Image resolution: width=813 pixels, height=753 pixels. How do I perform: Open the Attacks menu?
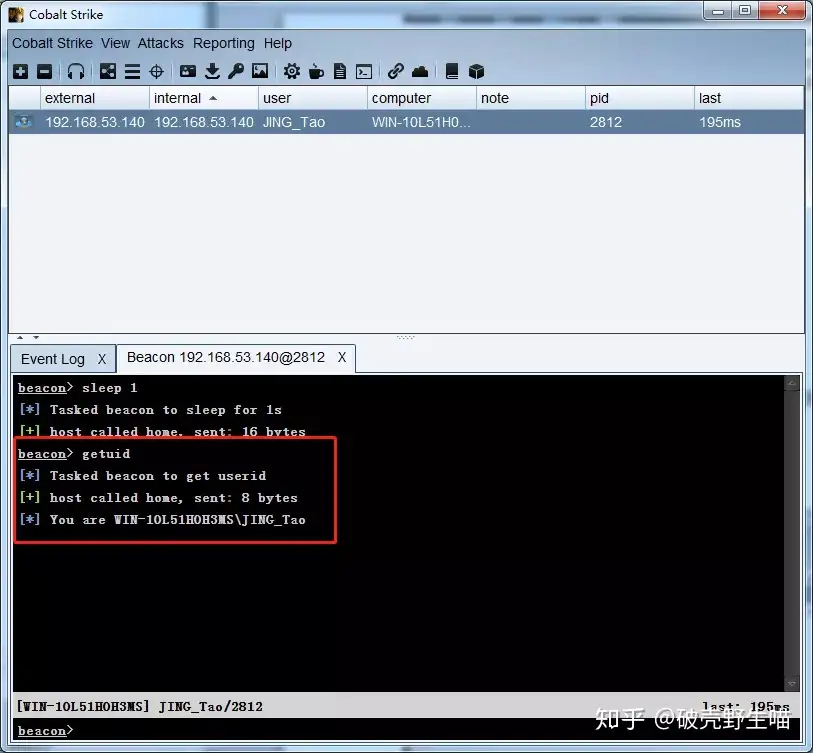click(x=161, y=43)
